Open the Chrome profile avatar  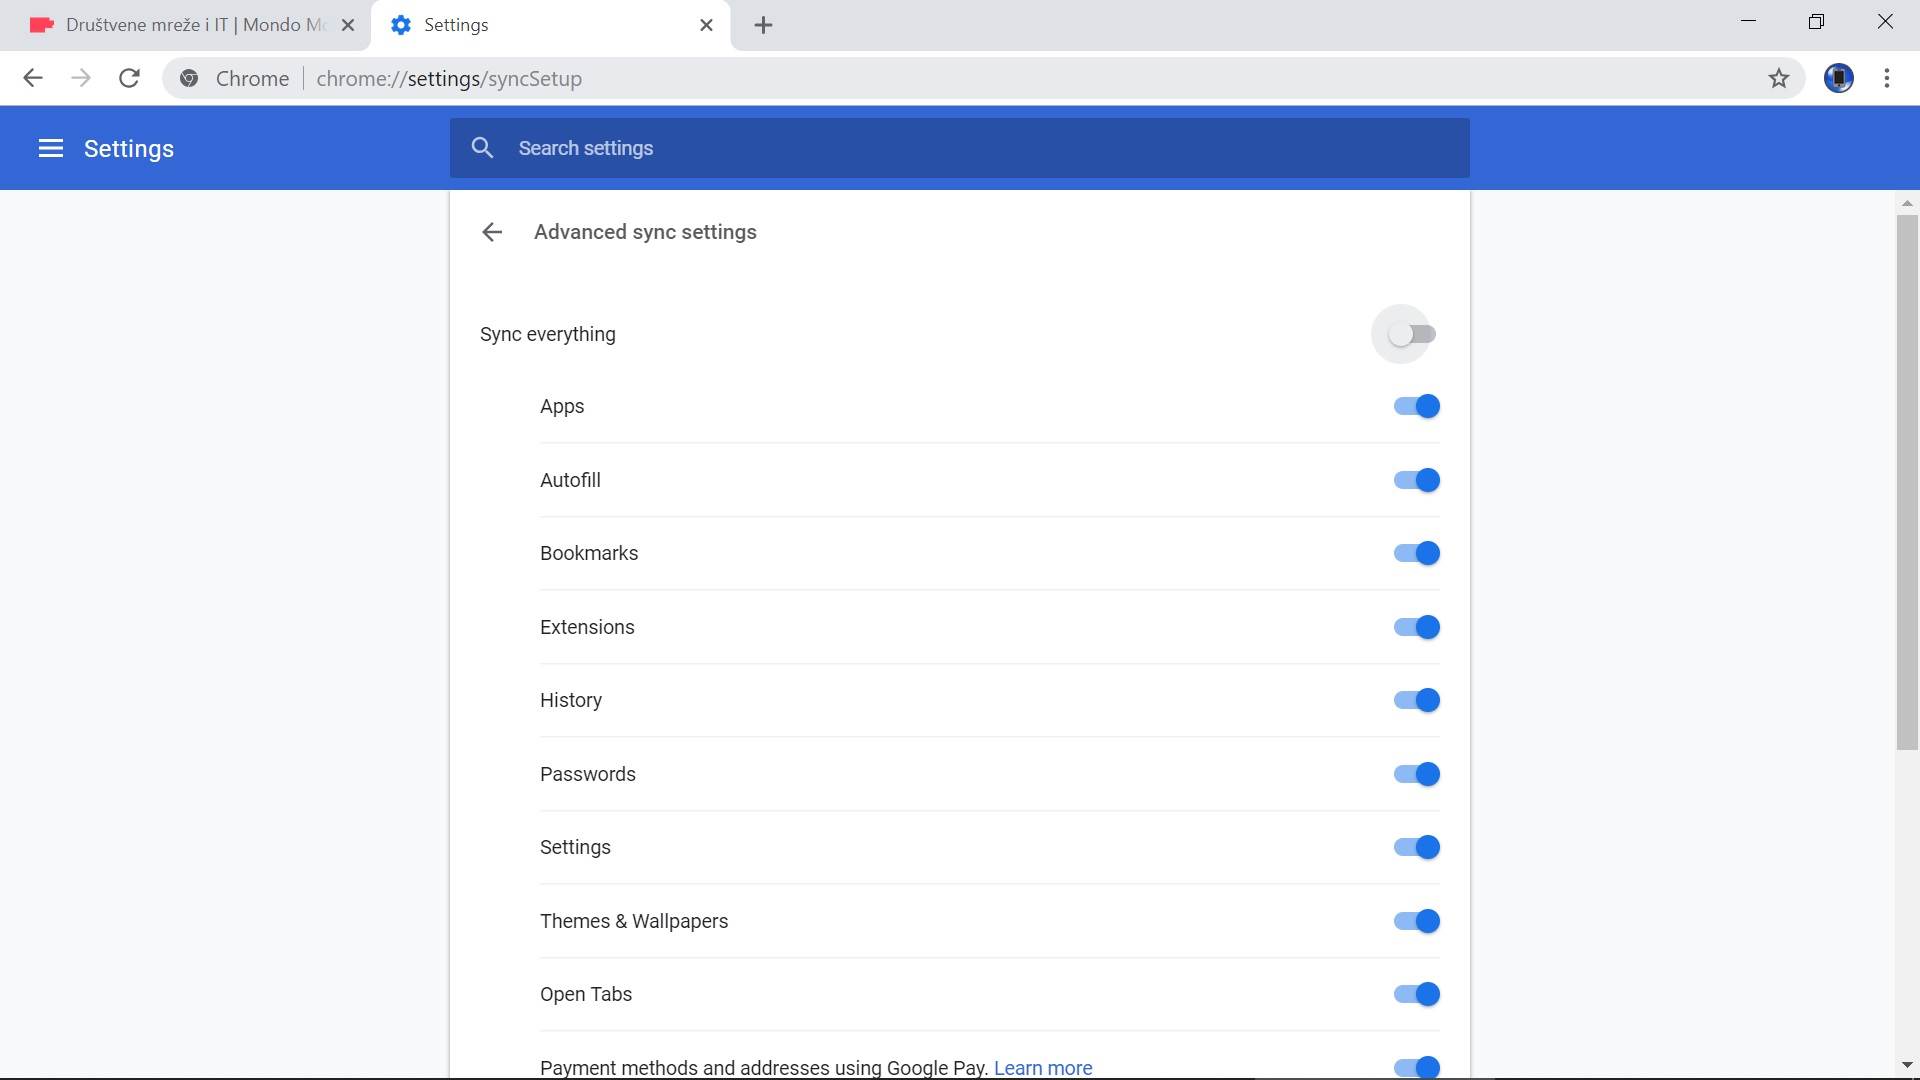(x=1838, y=78)
